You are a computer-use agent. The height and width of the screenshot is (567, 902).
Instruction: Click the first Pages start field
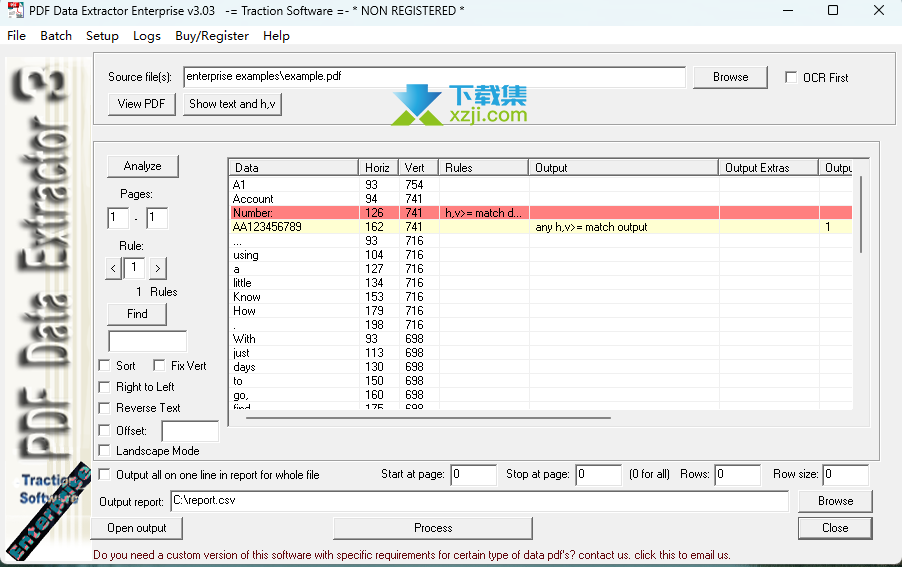tap(117, 218)
